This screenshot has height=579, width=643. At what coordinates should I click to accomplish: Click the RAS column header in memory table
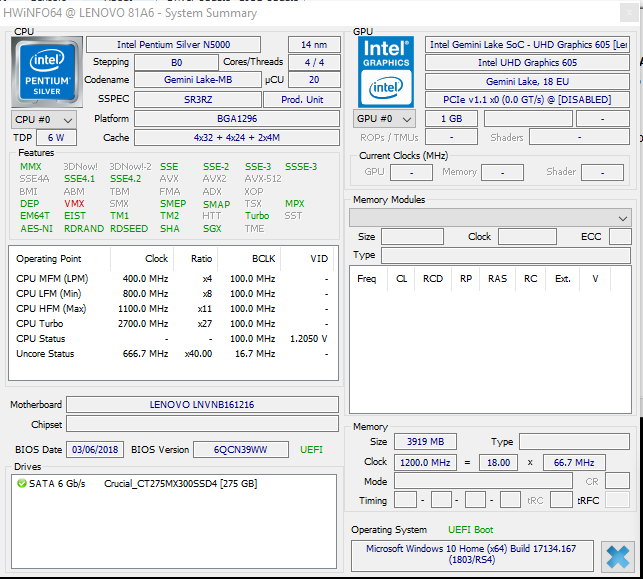[x=497, y=279]
